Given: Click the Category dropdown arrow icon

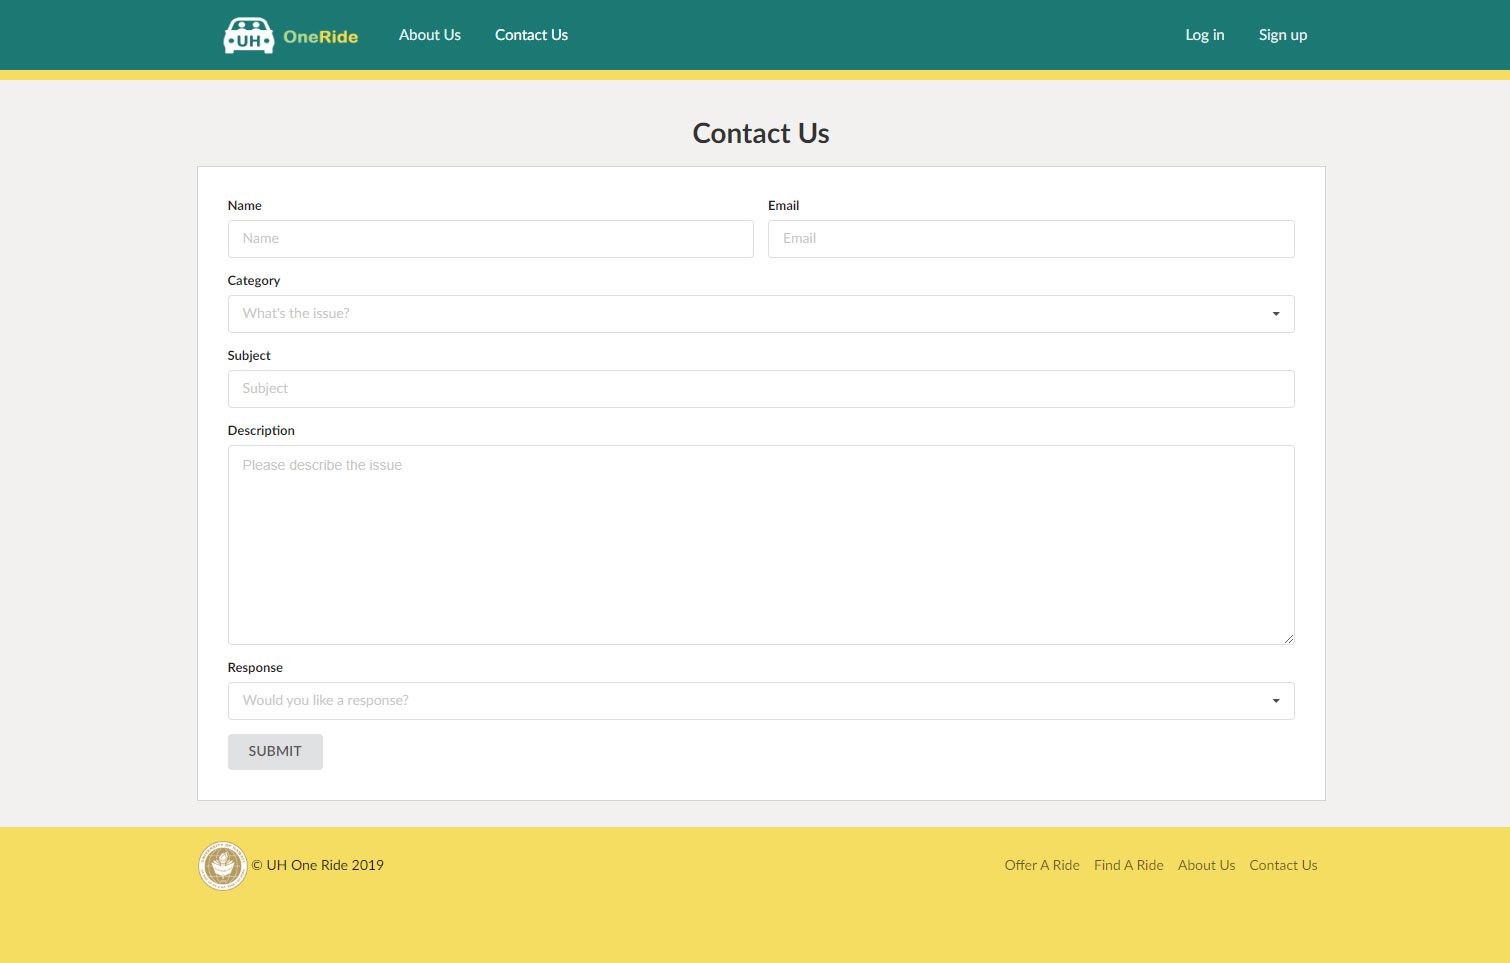Looking at the screenshot, I should (x=1275, y=314).
